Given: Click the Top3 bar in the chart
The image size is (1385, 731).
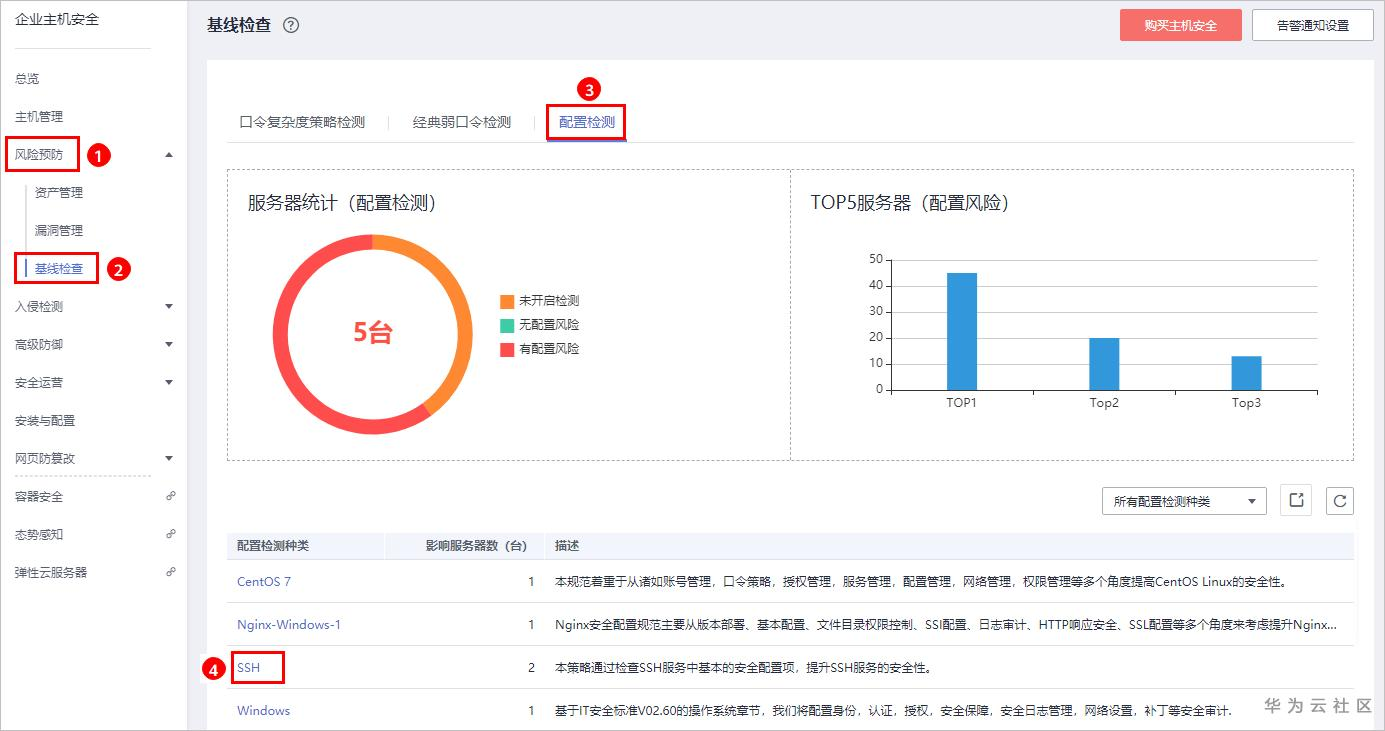Looking at the screenshot, I should click(x=1246, y=373).
